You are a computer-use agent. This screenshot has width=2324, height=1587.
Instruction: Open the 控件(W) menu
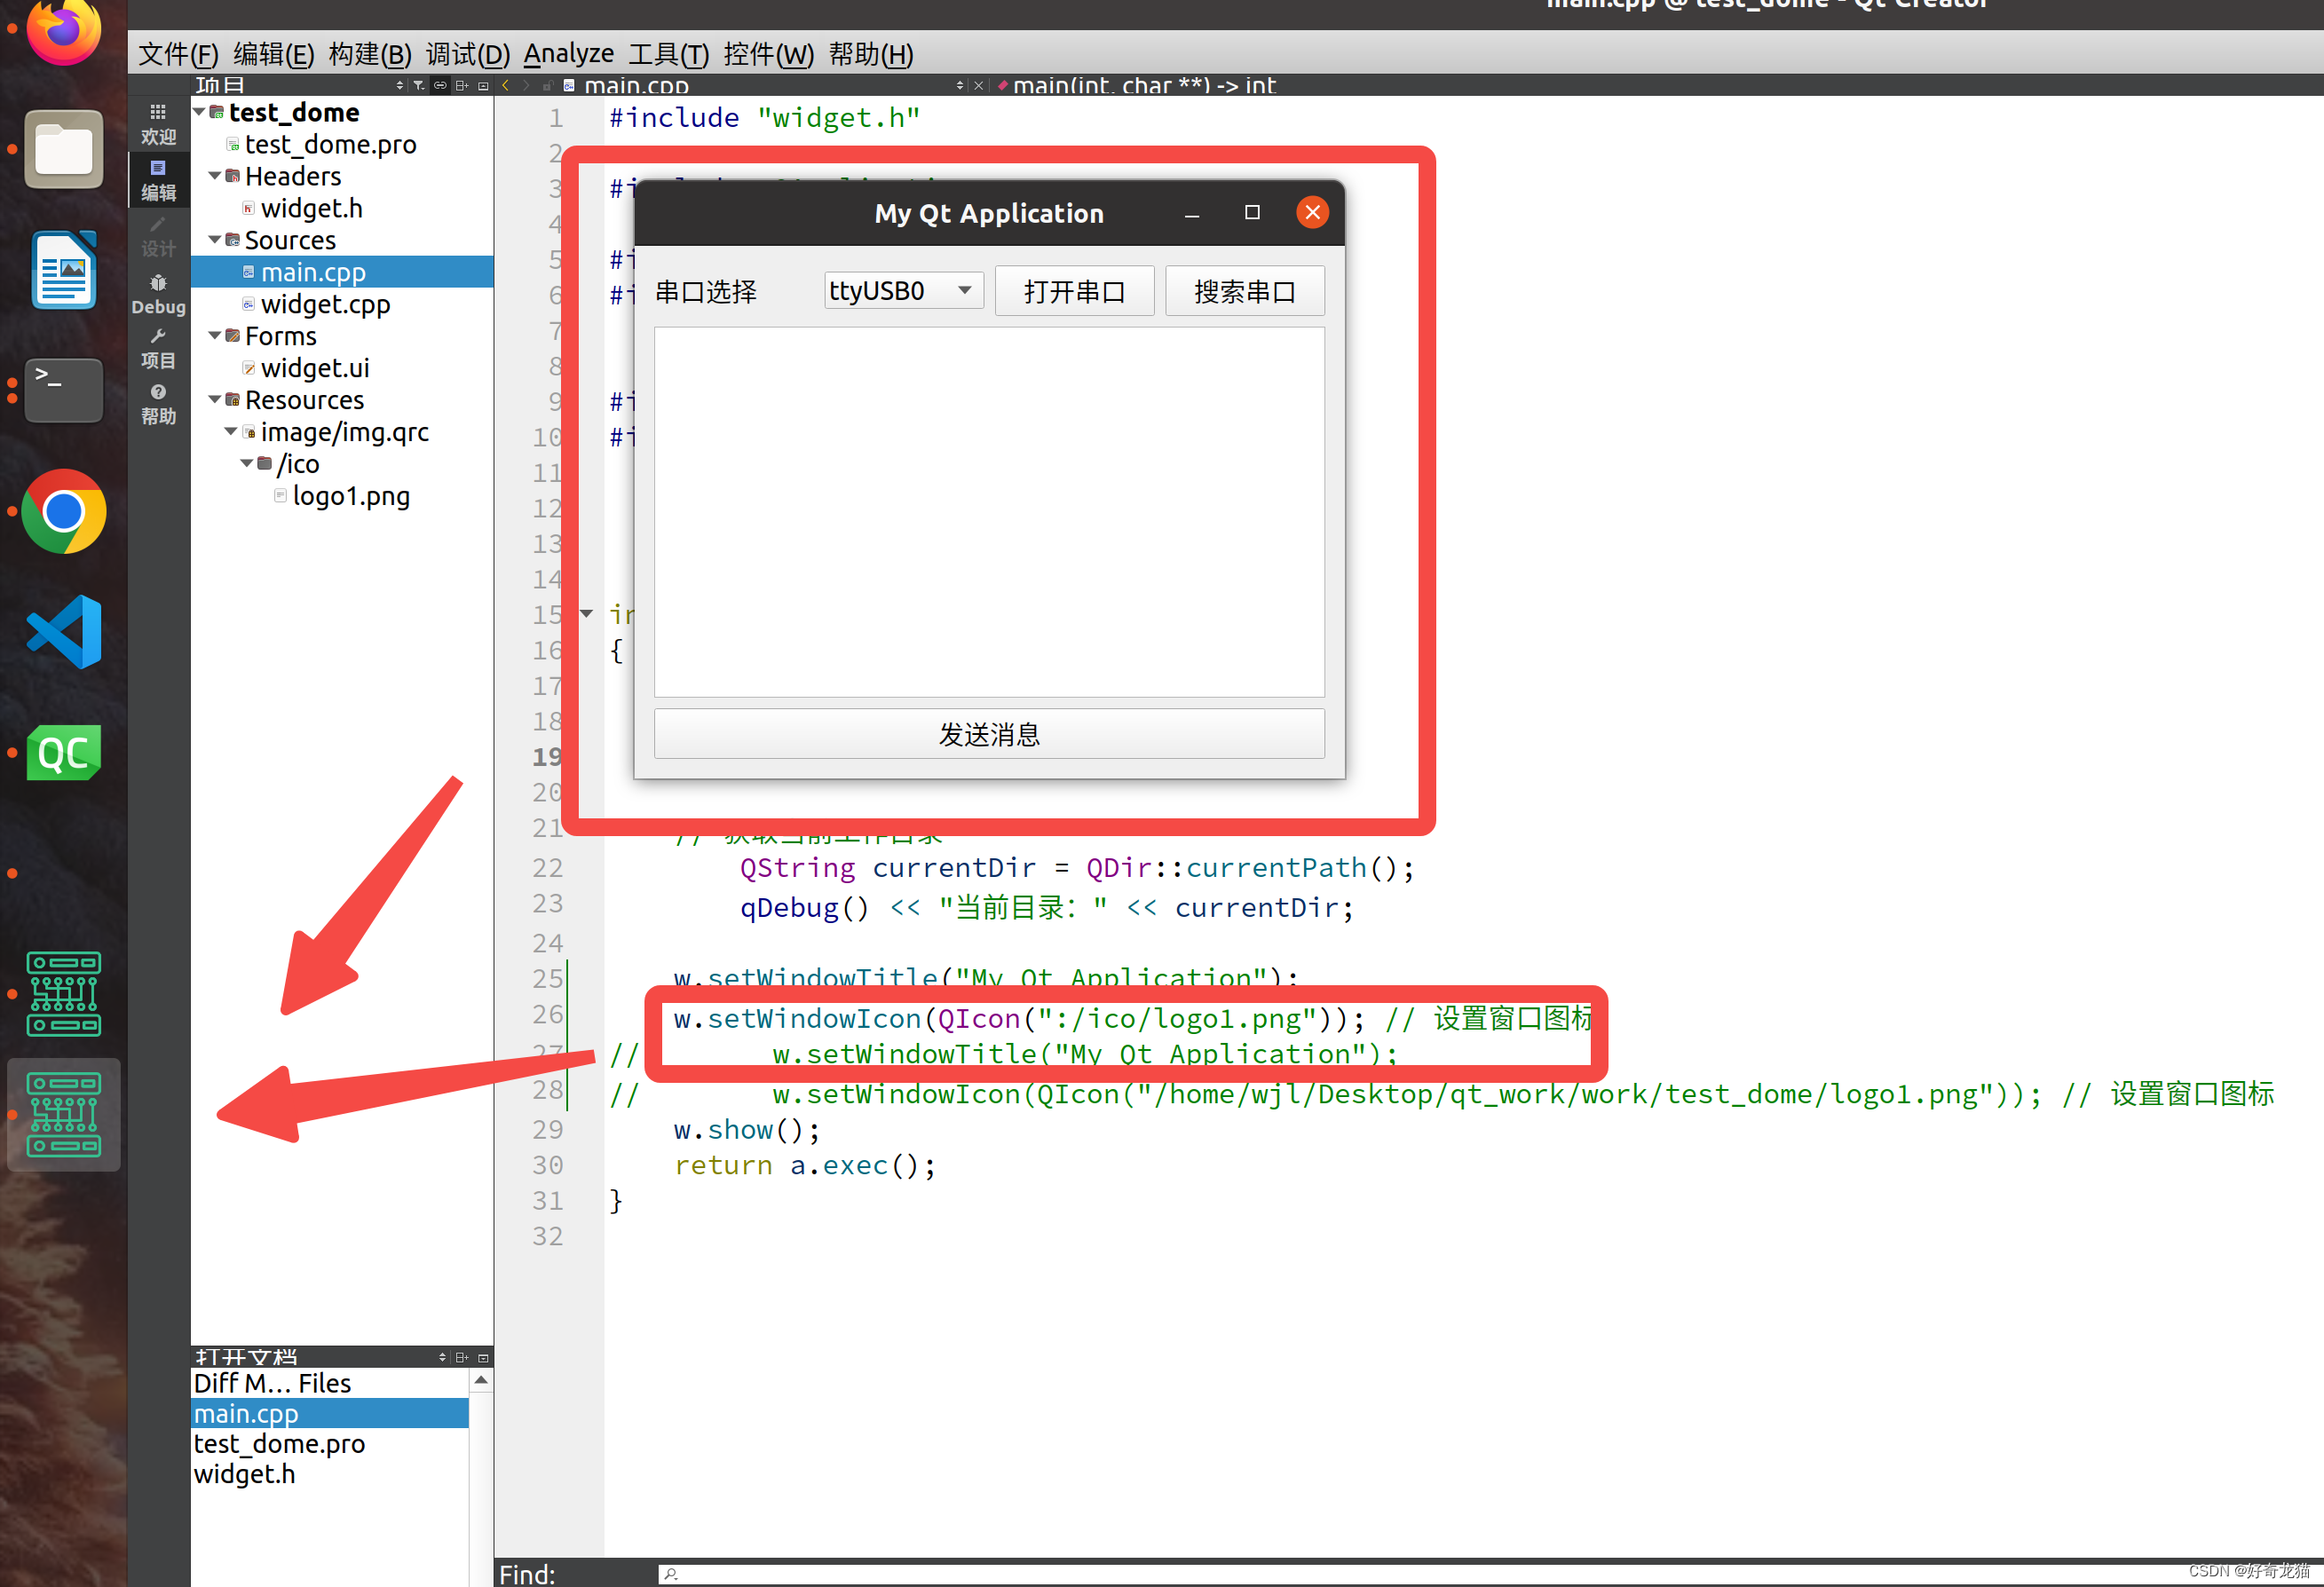coord(768,54)
